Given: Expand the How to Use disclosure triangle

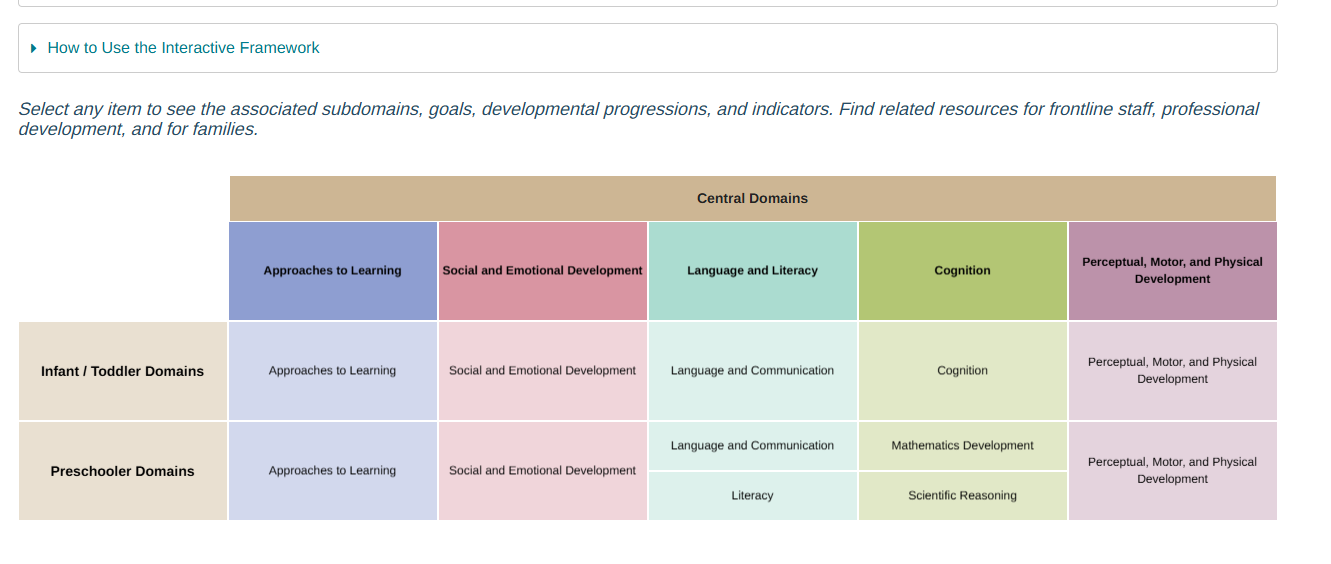Looking at the screenshot, I should [x=34, y=48].
